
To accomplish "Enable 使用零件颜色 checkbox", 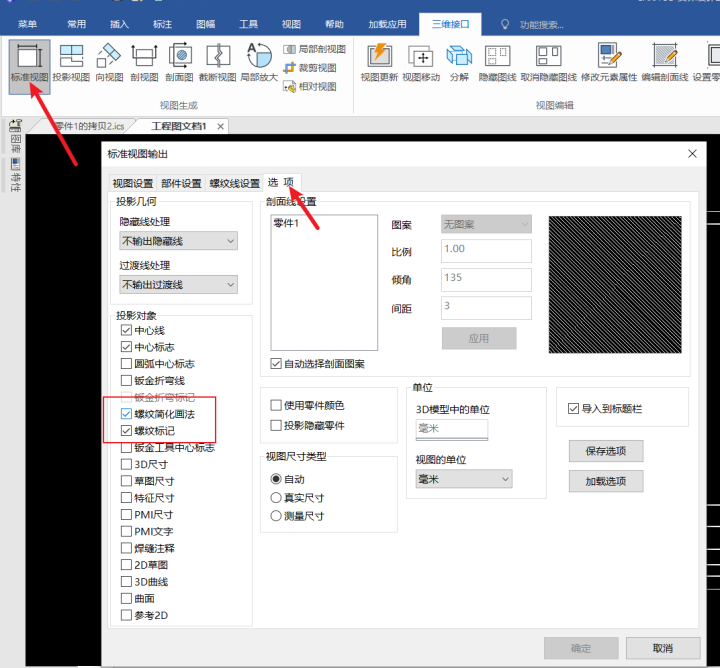I will (x=276, y=405).
